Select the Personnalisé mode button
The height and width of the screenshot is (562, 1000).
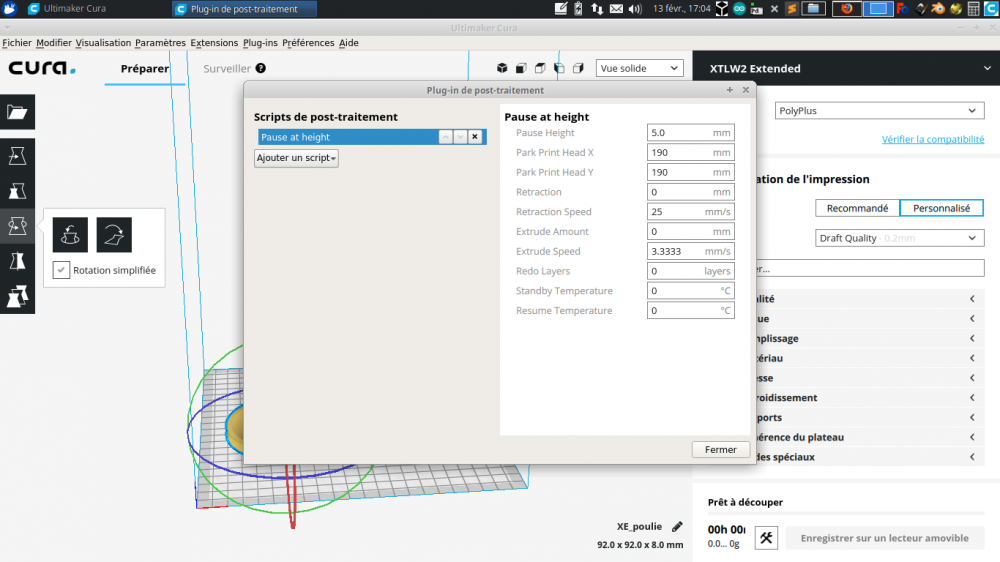[941, 208]
